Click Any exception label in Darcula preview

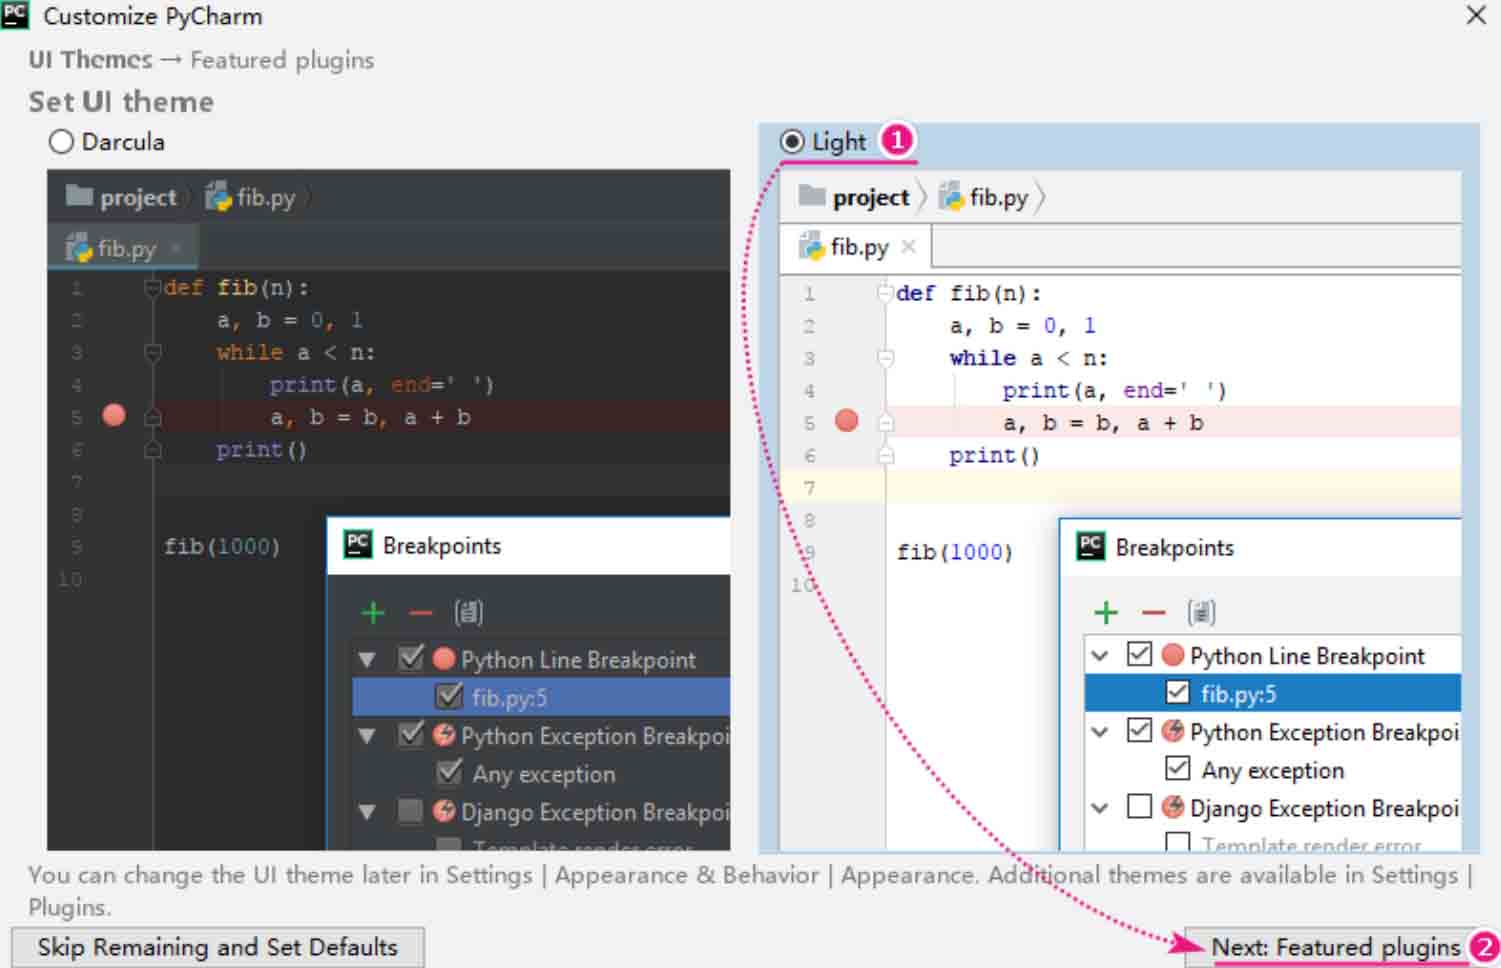pyautogui.click(x=544, y=774)
